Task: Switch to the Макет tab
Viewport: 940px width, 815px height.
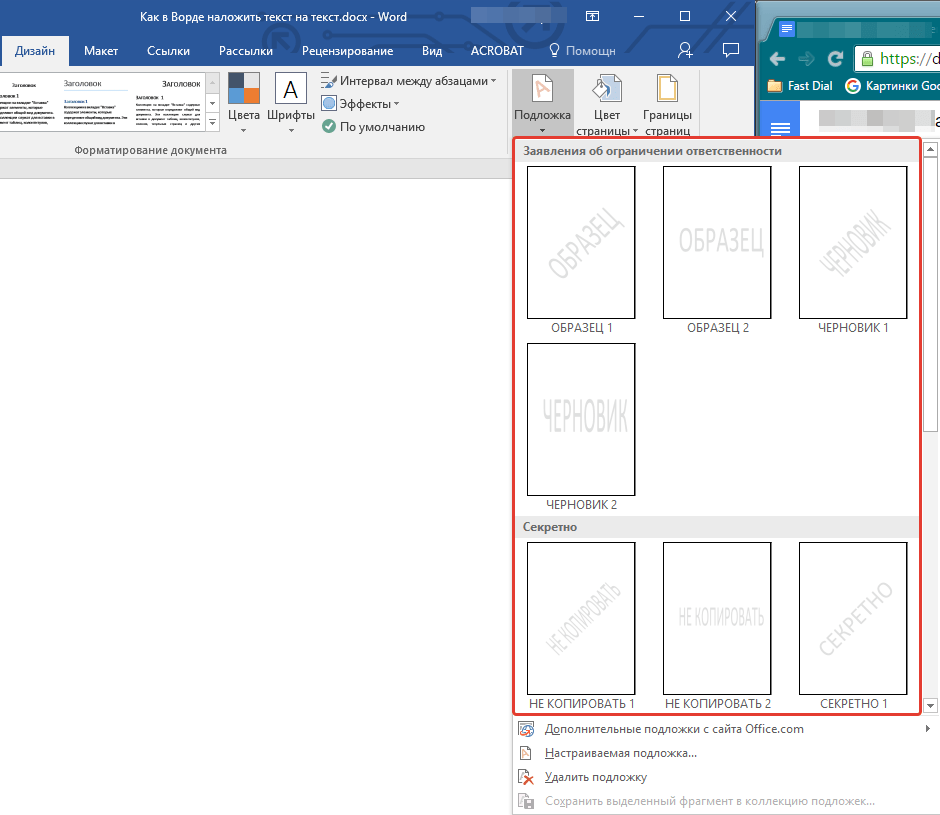Action: pos(101,51)
